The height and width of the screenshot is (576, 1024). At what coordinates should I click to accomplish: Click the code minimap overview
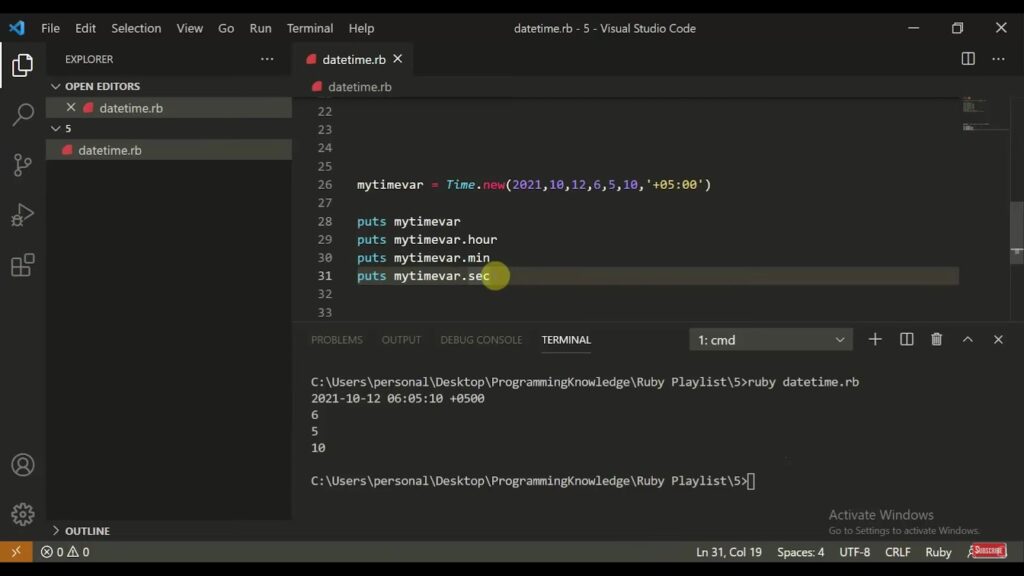(x=984, y=114)
